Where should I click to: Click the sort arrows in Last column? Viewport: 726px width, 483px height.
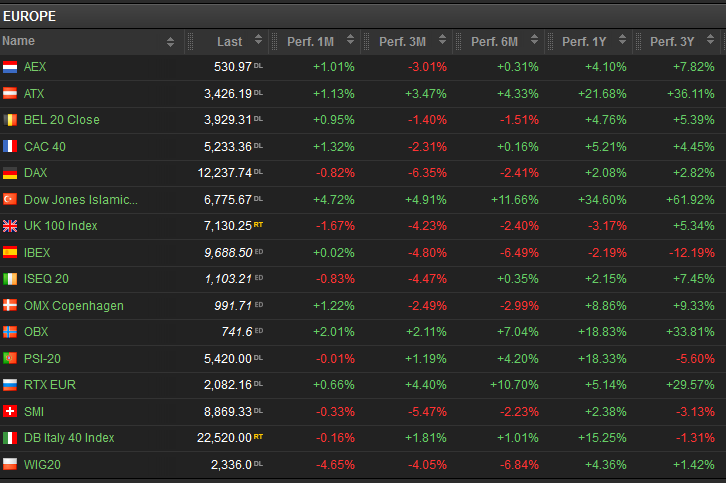pyautogui.click(x=258, y=41)
